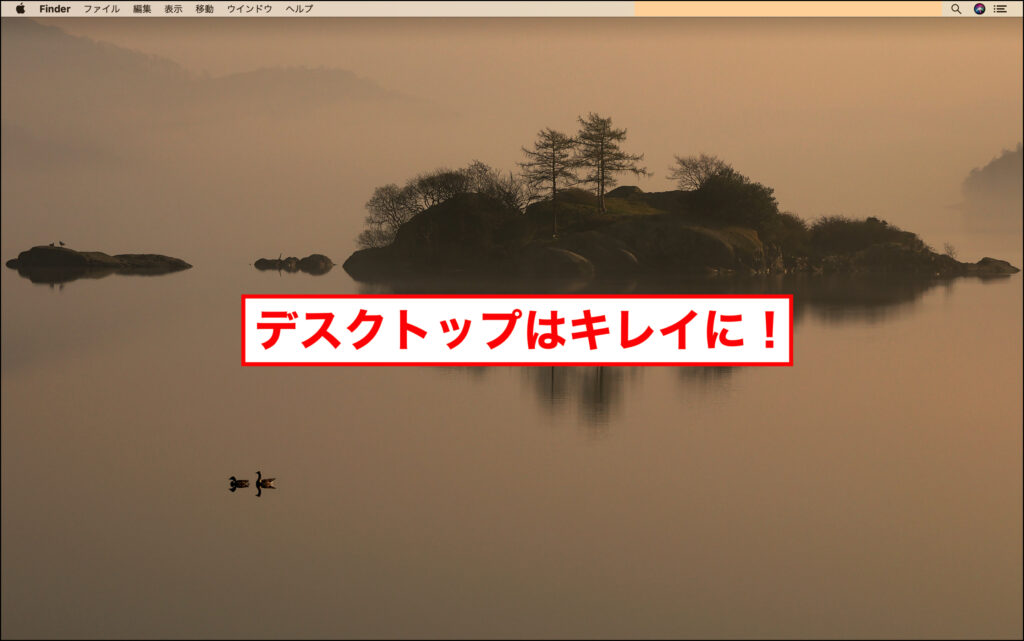Open the Apple menu
The image size is (1024, 641).
[x=20, y=8]
